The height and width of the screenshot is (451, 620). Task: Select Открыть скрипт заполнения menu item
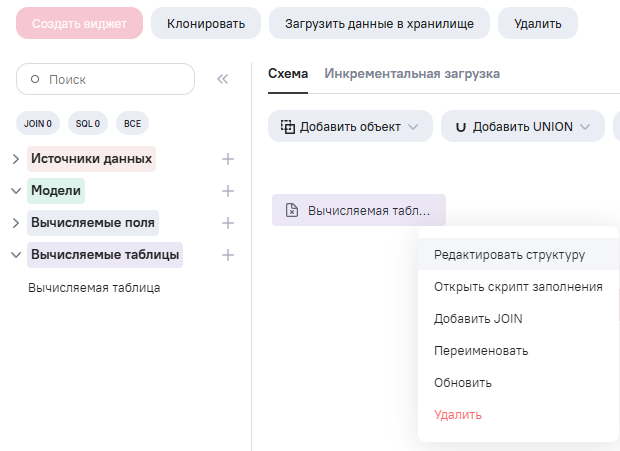[518, 287]
